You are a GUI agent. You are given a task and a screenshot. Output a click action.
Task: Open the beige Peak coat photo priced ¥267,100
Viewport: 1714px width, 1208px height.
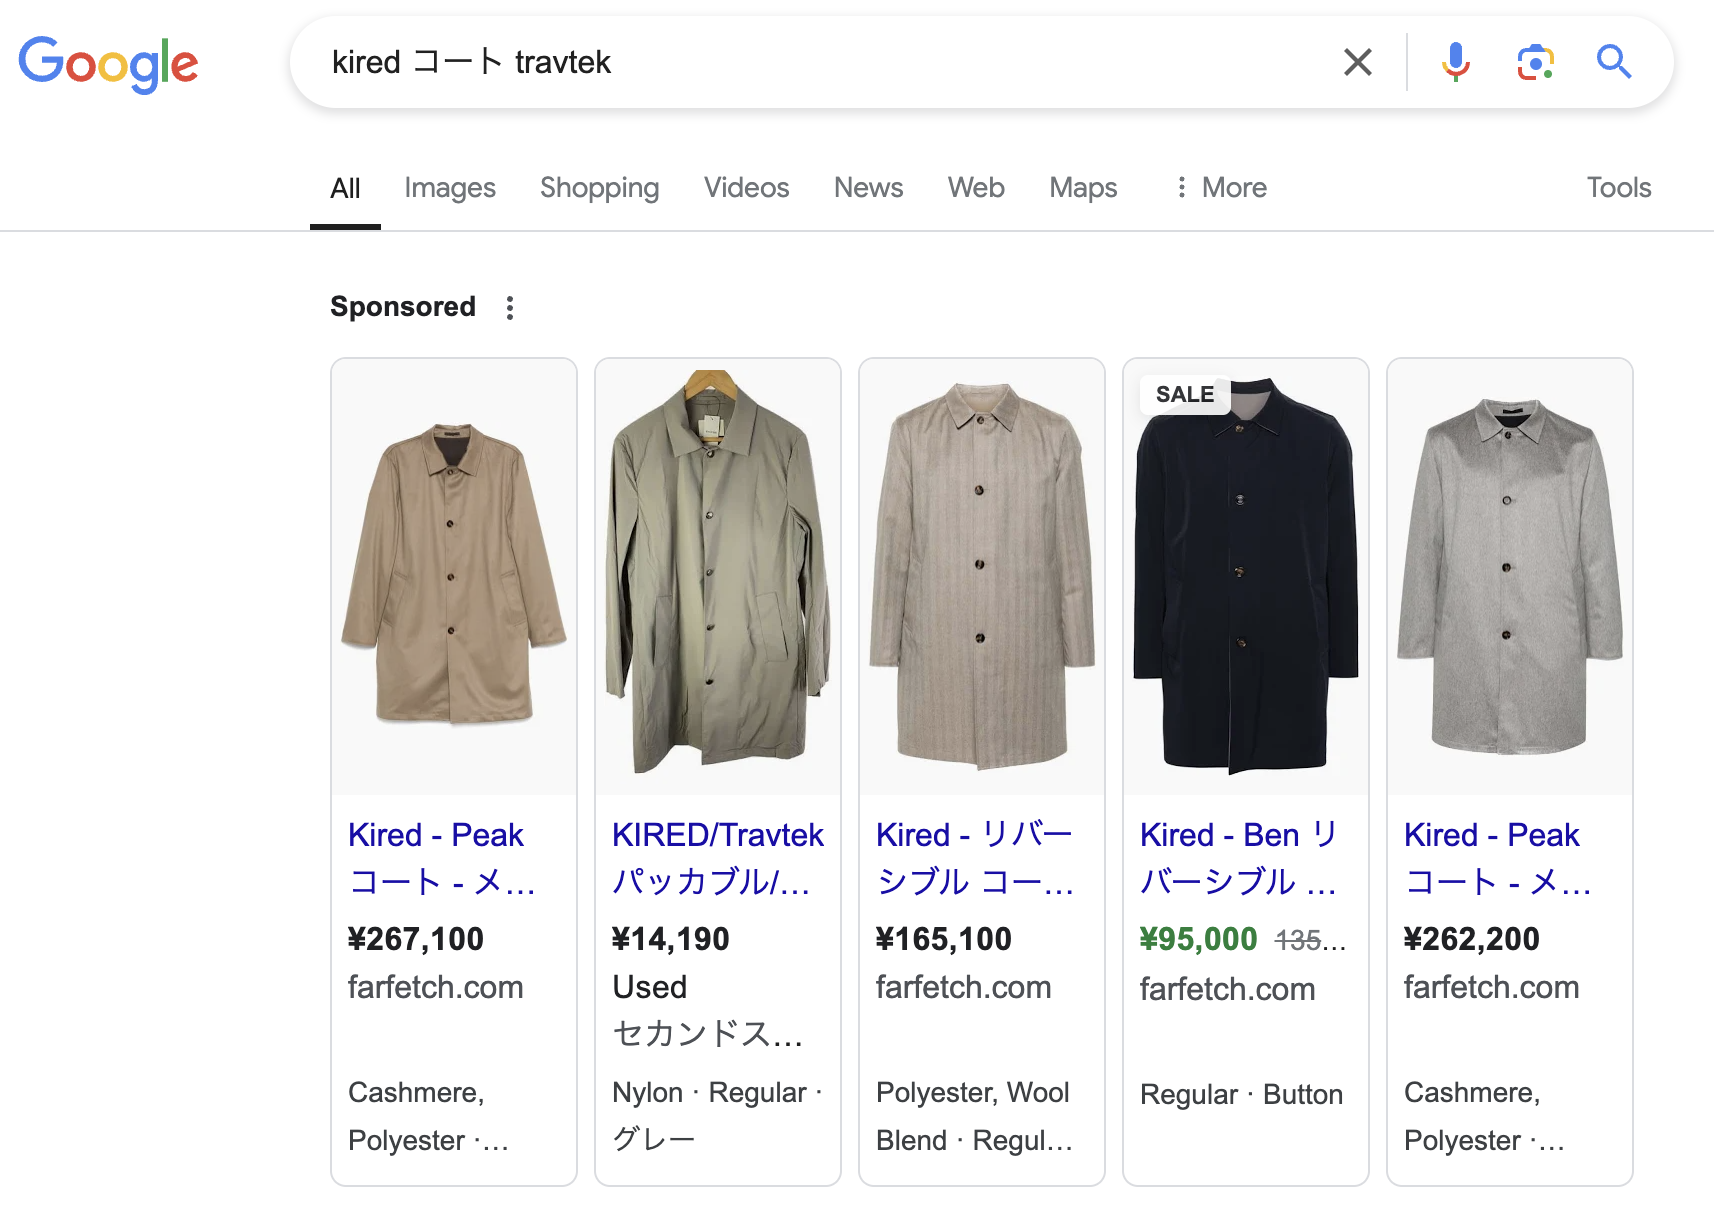click(x=454, y=577)
